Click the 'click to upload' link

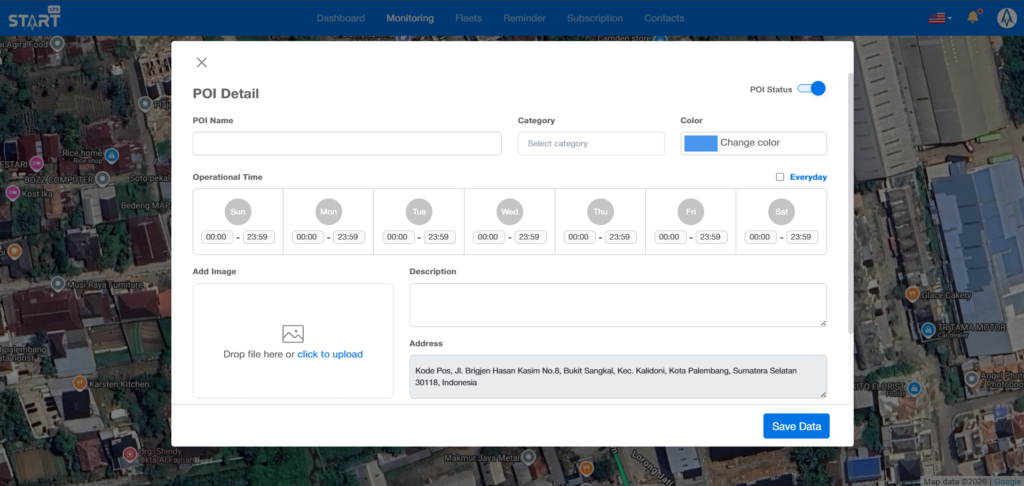point(329,354)
